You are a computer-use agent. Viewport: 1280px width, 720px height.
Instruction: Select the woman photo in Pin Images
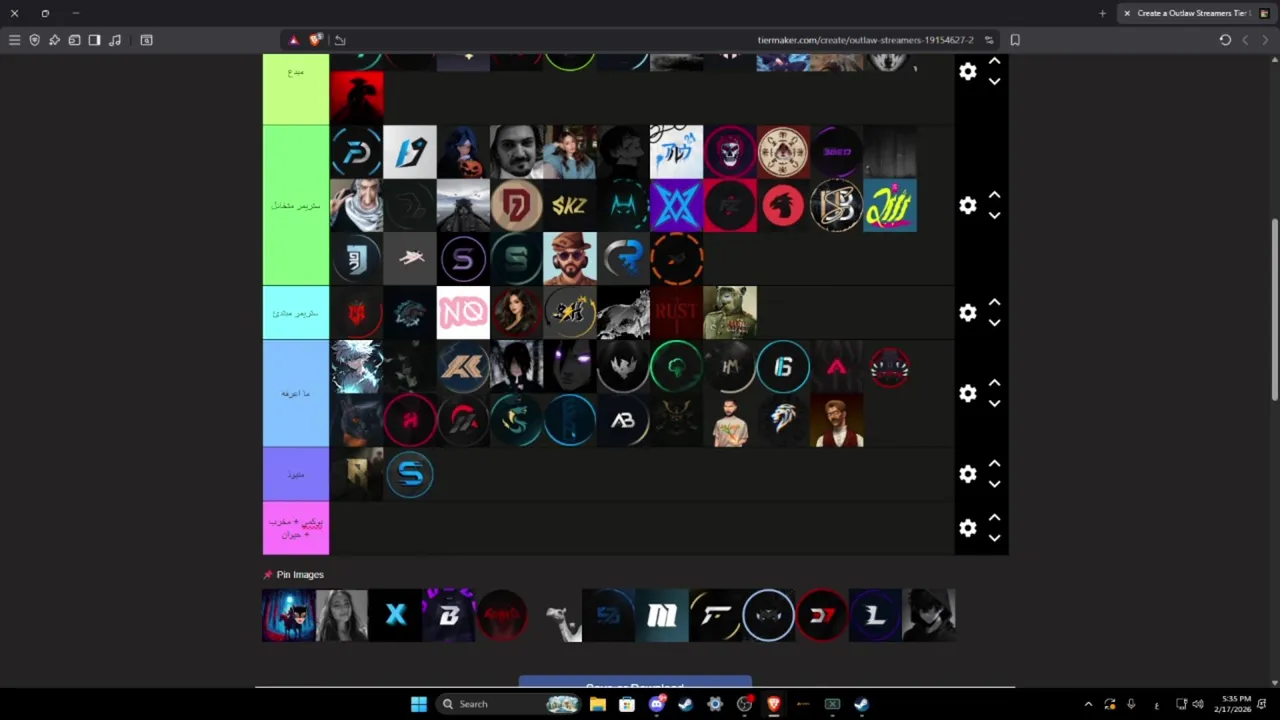[x=342, y=615]
